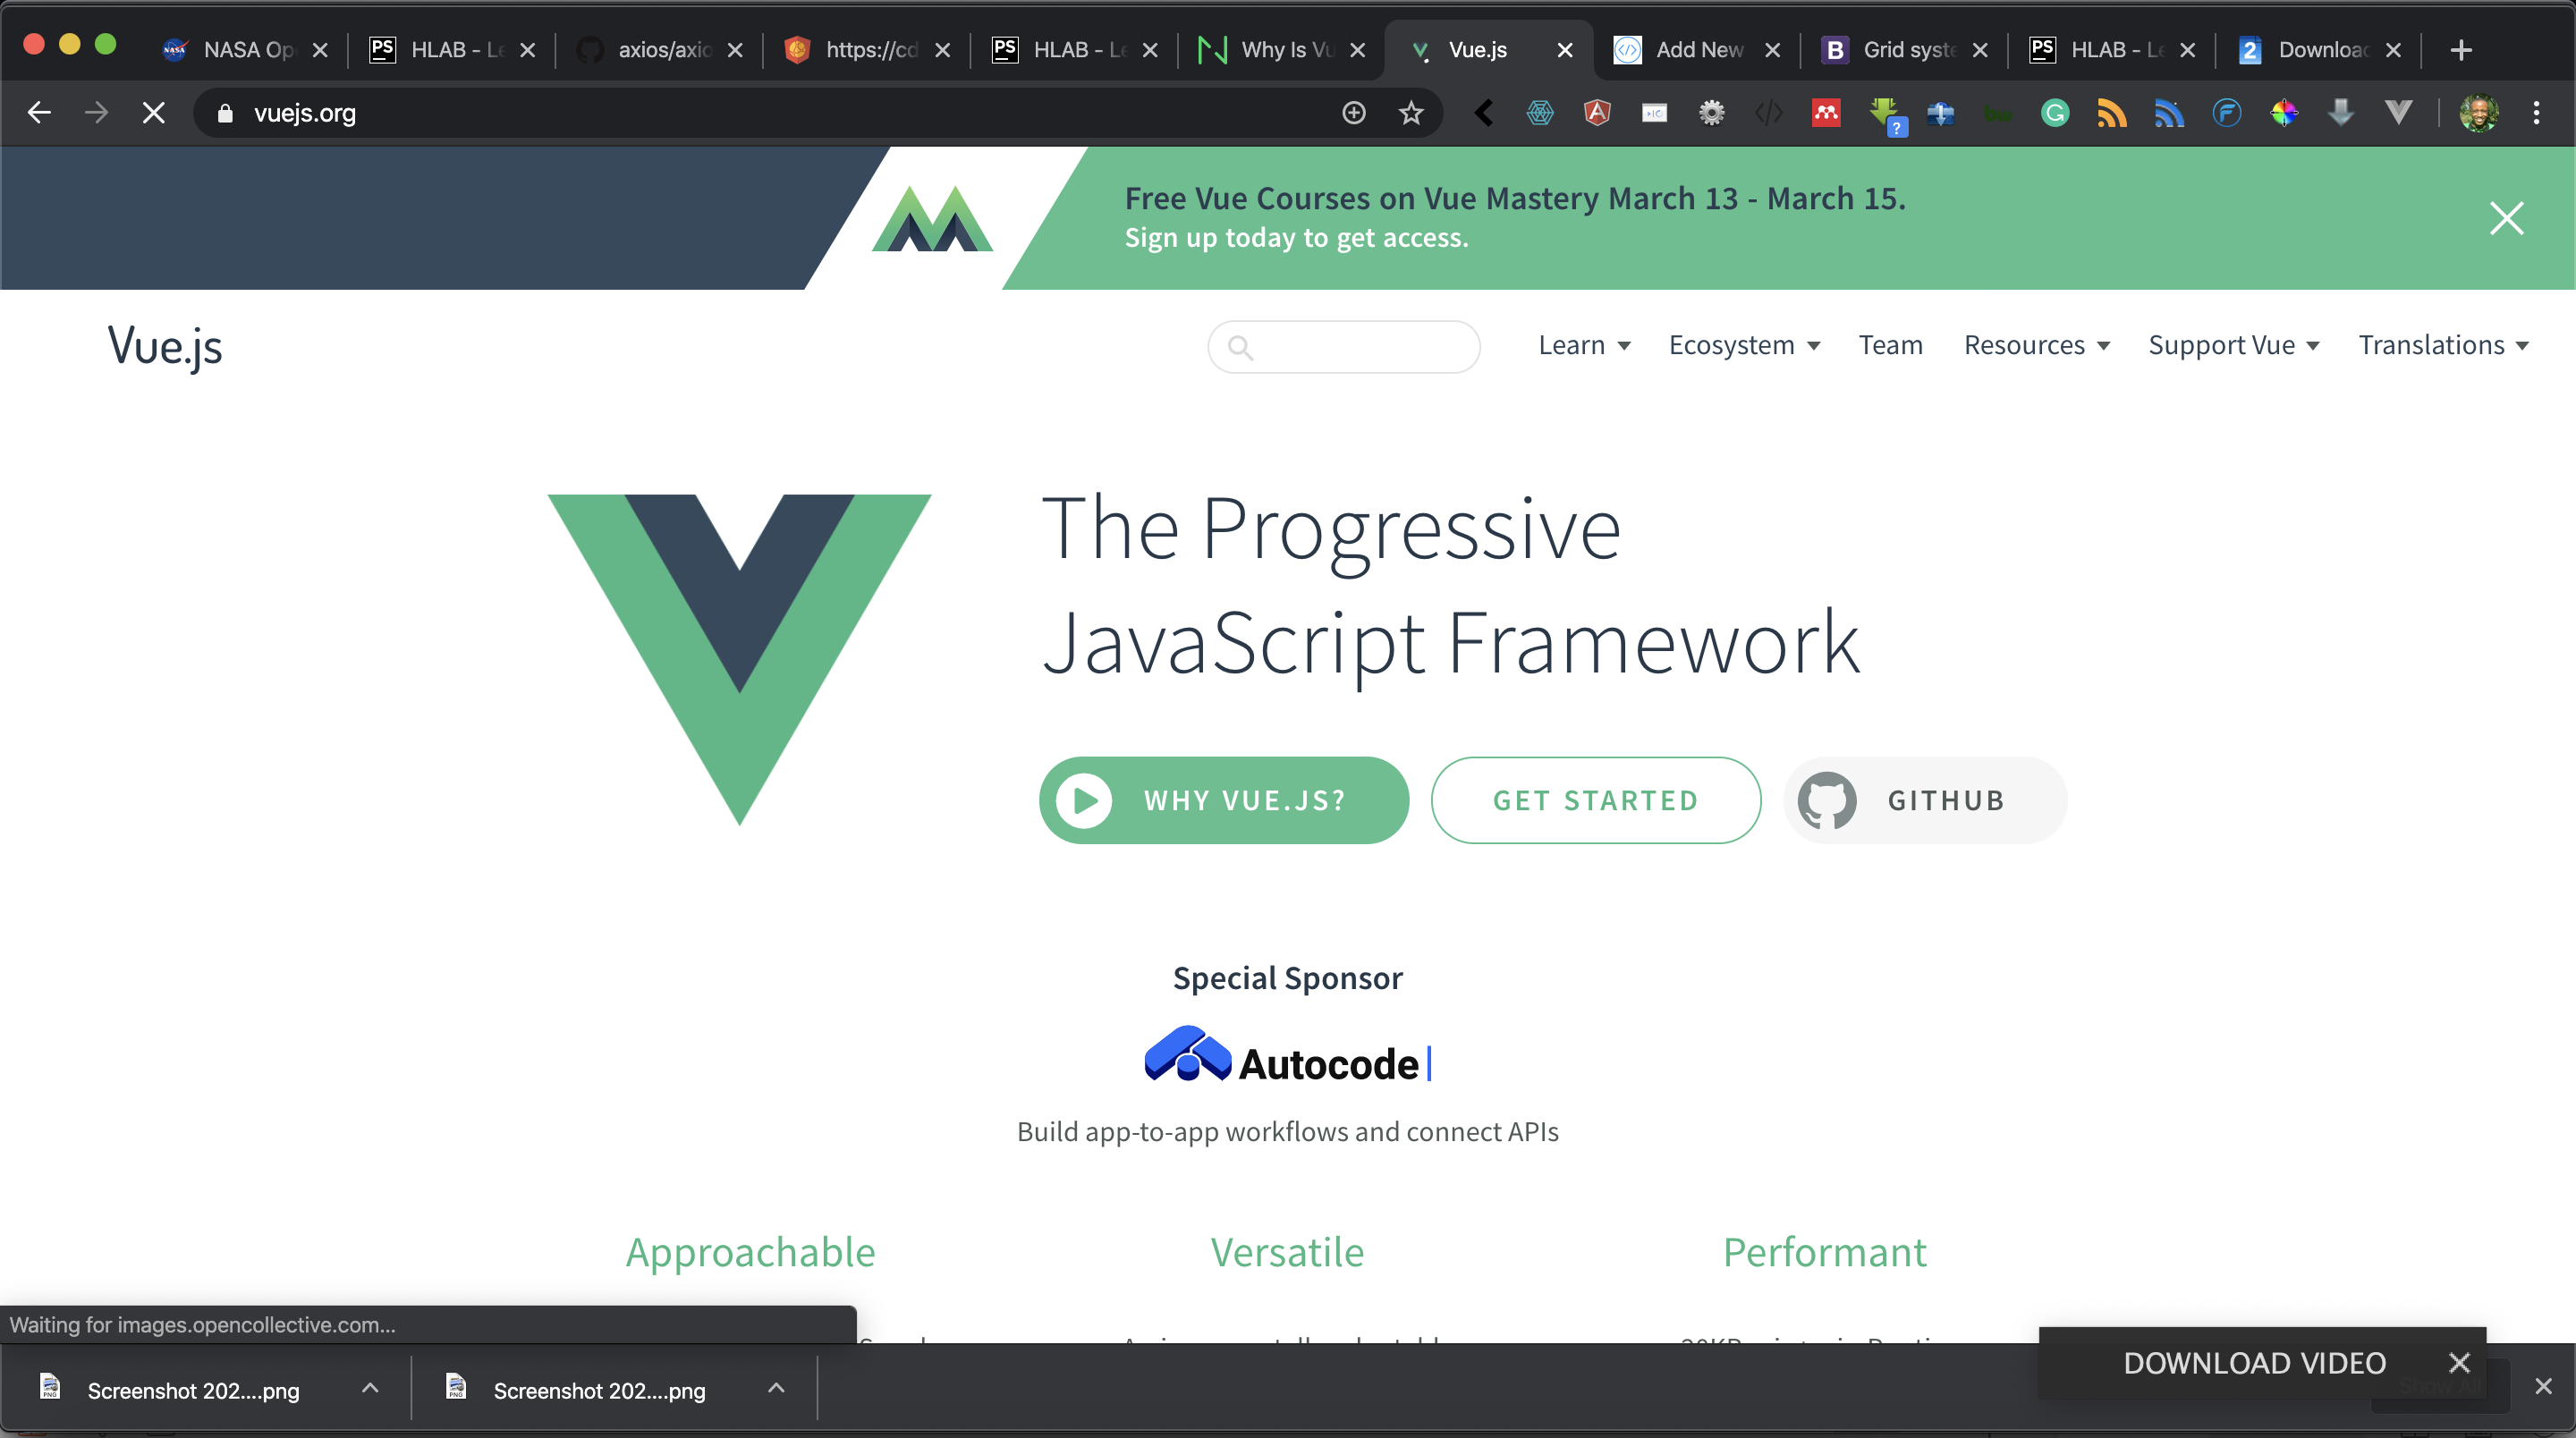Switch to the Download tab
The image size is (2576, 1438).
pos(2321,49)
